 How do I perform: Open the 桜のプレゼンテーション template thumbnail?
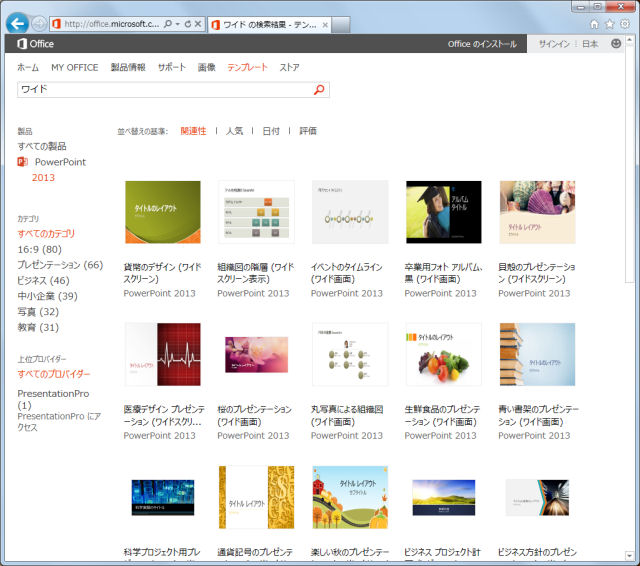(256, 354)
